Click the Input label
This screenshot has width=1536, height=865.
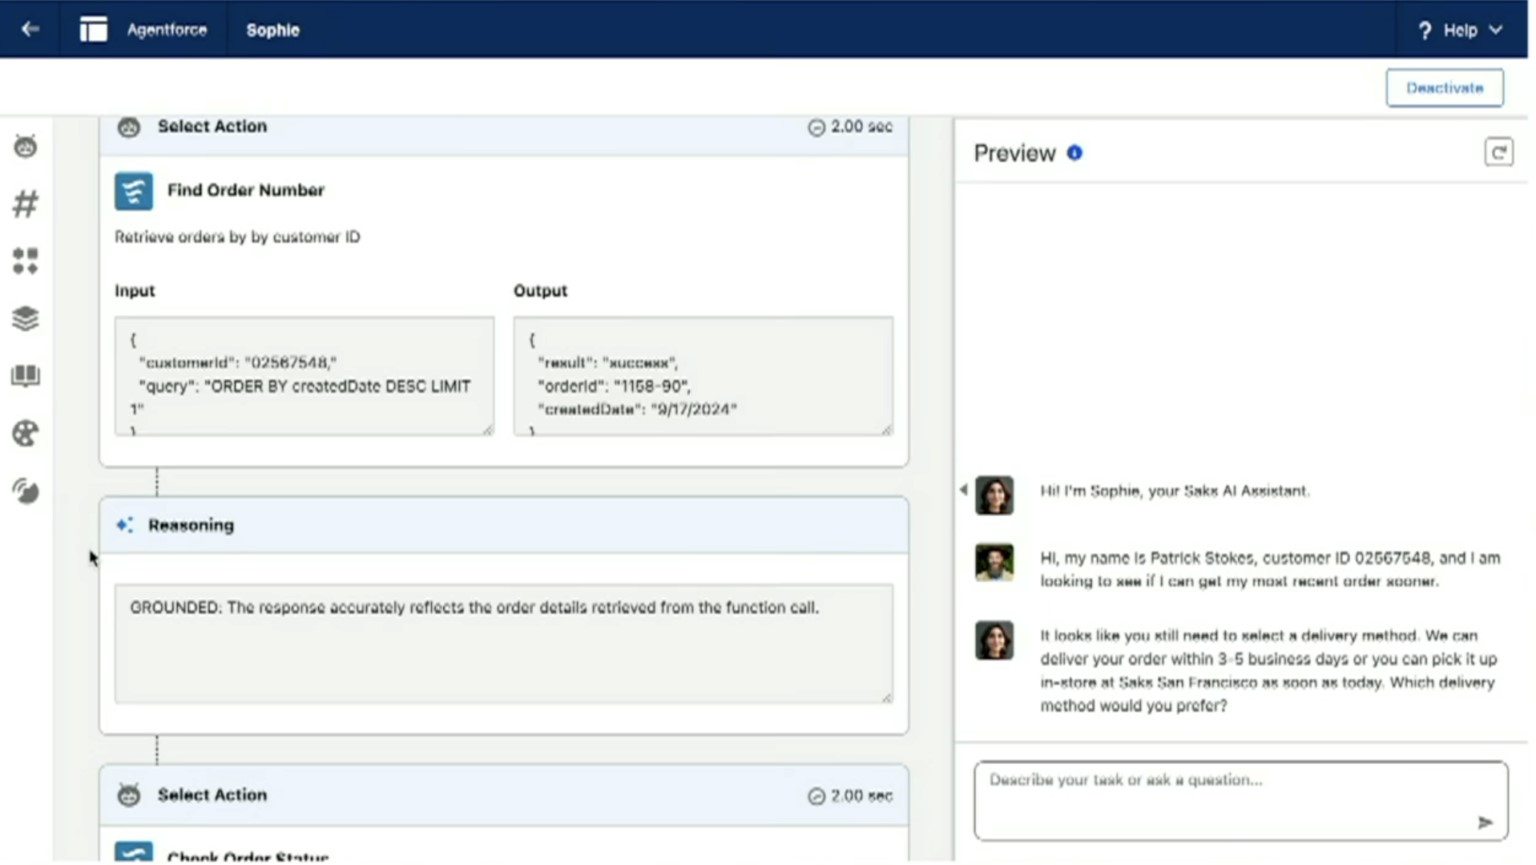(x=135, y=290)
